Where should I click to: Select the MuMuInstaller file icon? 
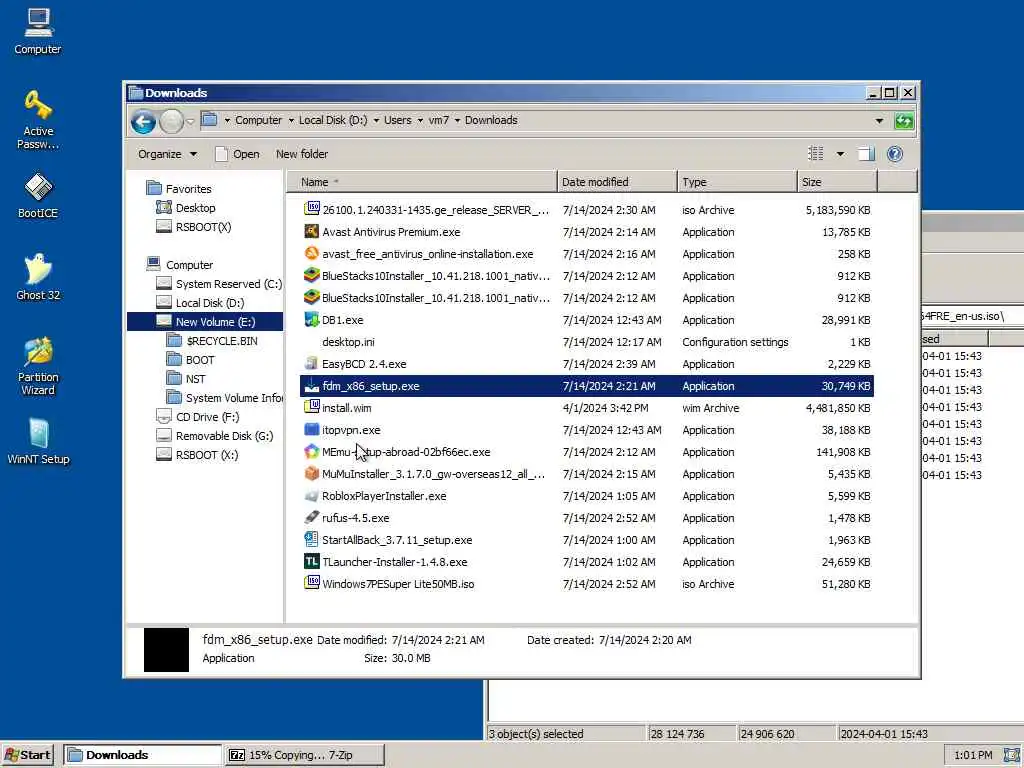coord(312,474)
